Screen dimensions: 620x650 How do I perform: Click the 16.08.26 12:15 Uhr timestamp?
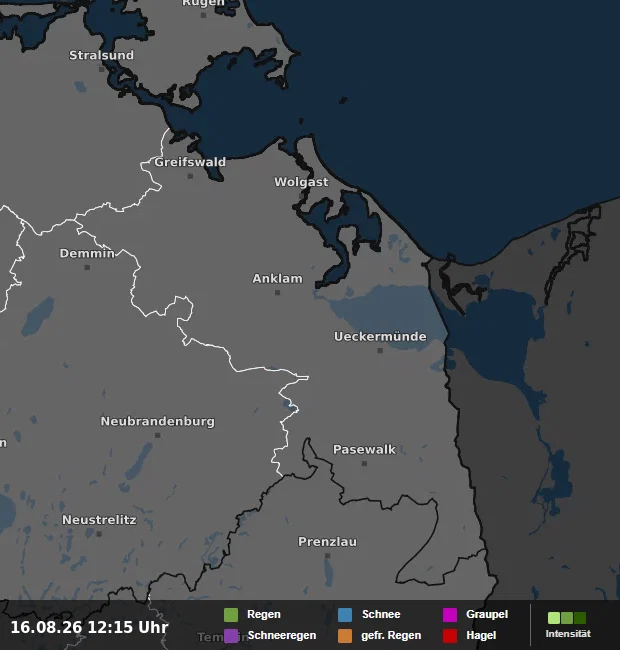tap(90, 627)
